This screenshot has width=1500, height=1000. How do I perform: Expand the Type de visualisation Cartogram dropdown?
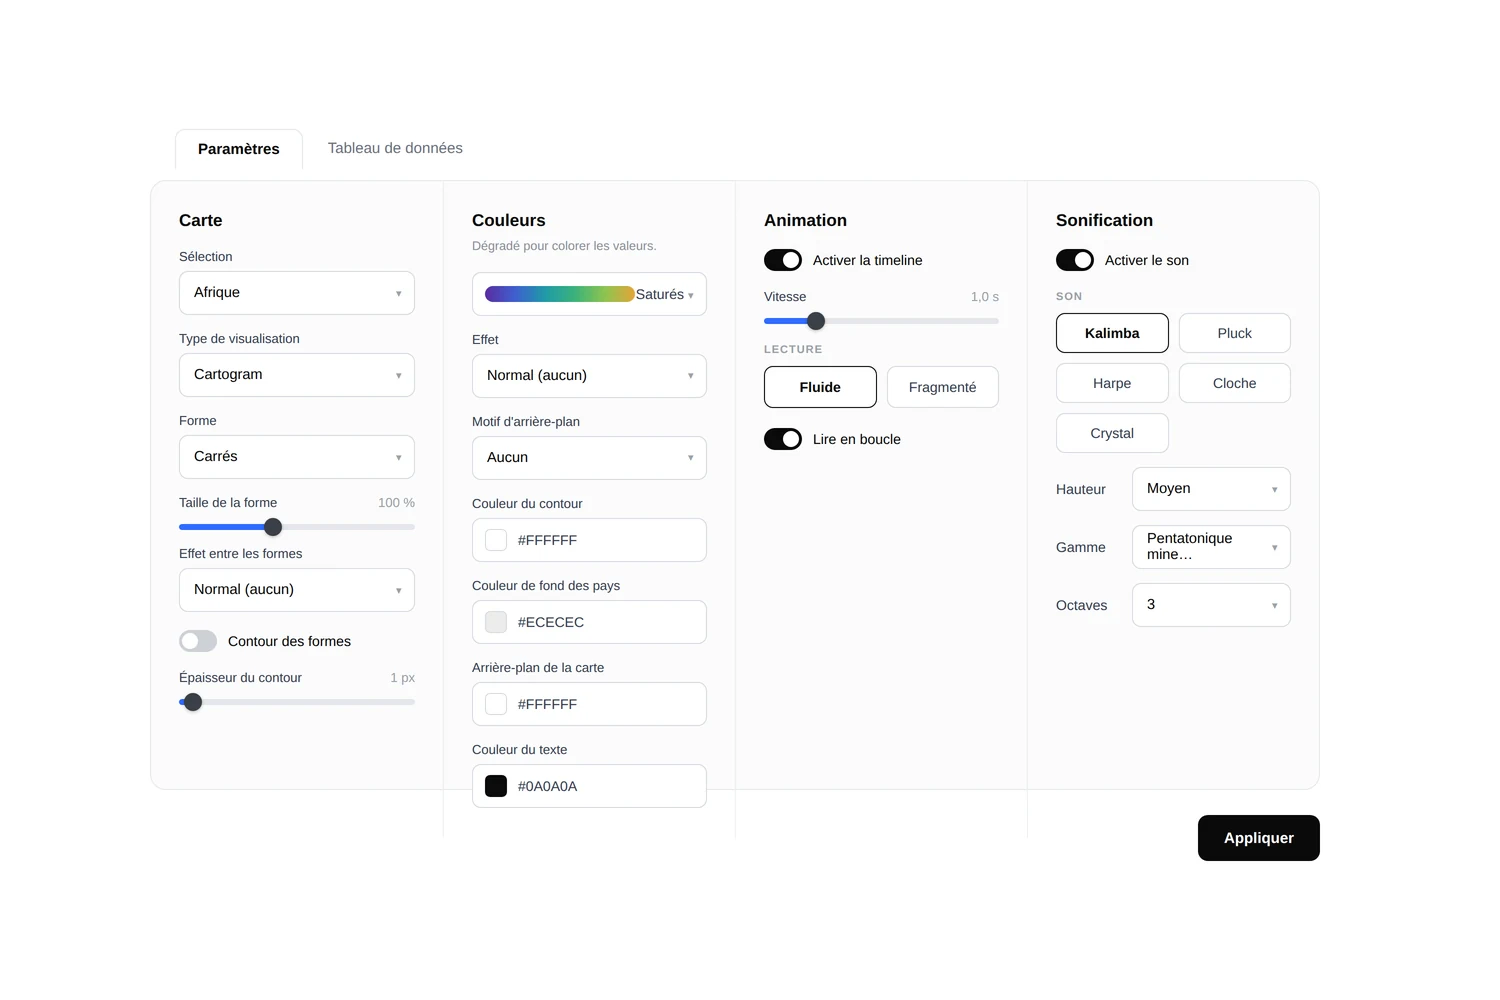pyautogui.click(x=297, y=375)
